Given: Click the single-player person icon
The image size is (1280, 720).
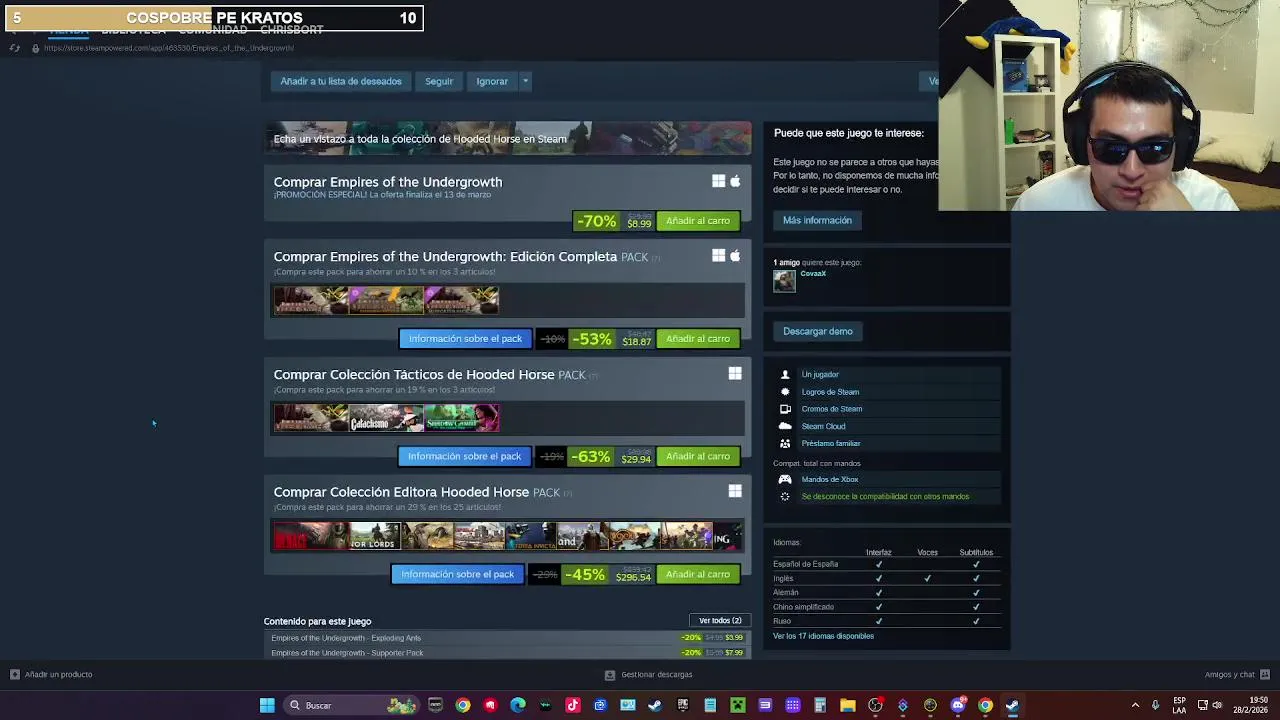Looking at the screenshot, I should (x=785, y=374).
